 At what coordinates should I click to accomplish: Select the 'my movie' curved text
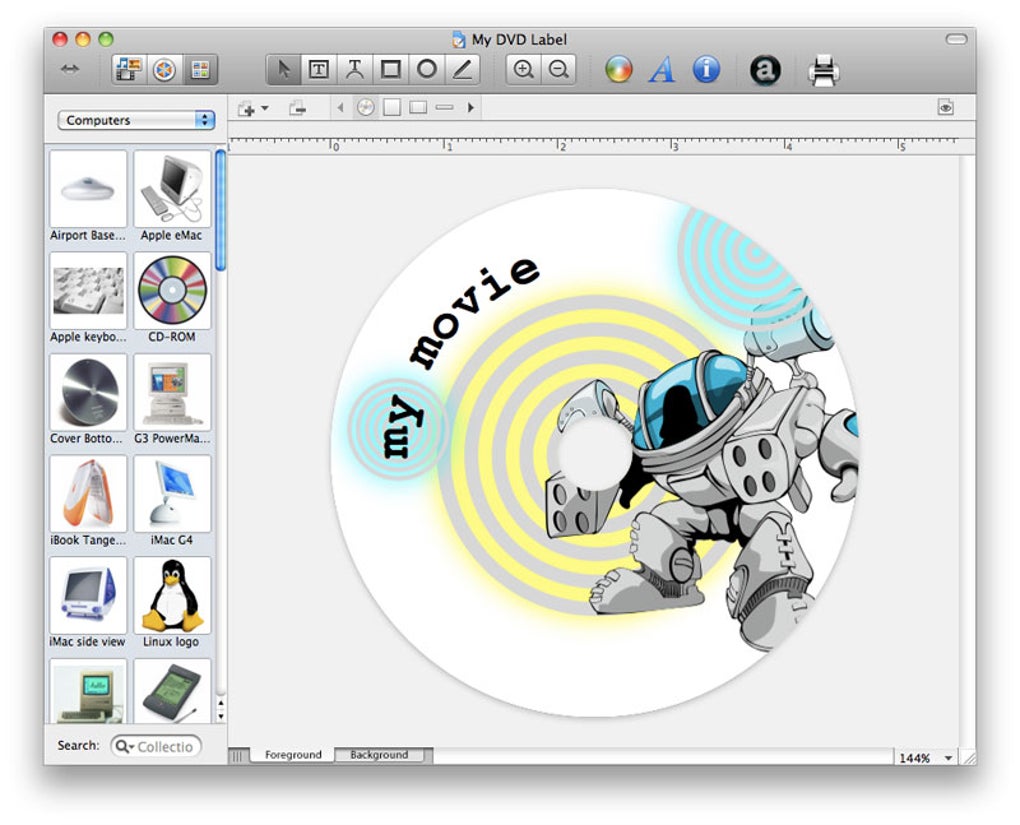(x=459, y=357)
